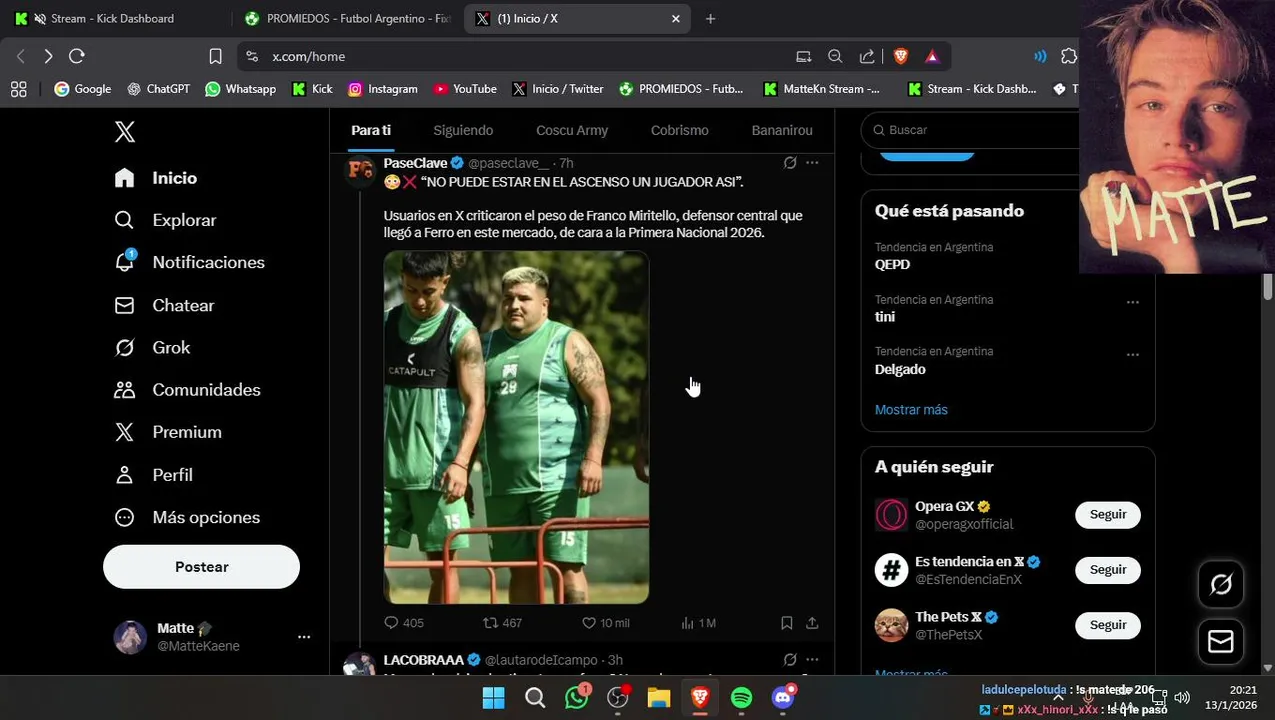Click the X logo in sidebar
Screen dimensions: 1275x720
[x=124, y=132]
